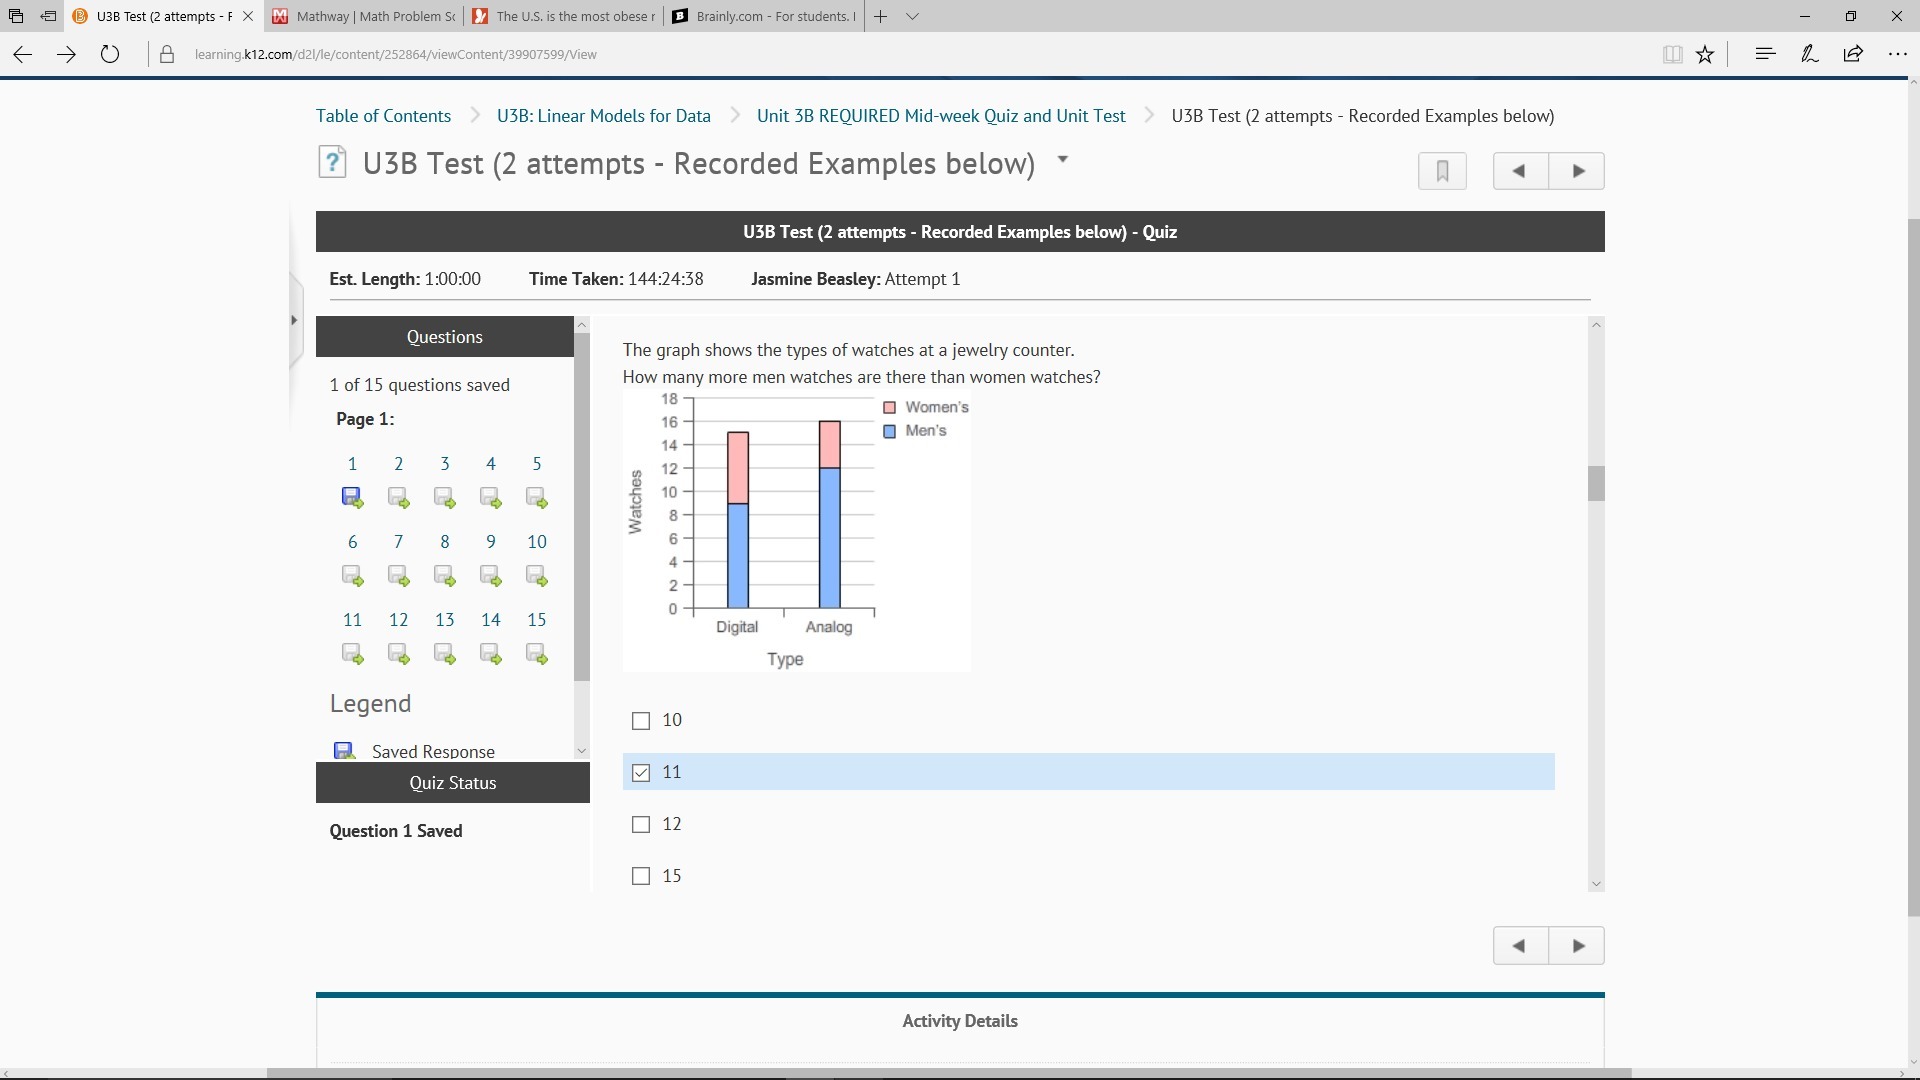Check the answer box for 15
1920x1080 pixels.
pos(641,877)
